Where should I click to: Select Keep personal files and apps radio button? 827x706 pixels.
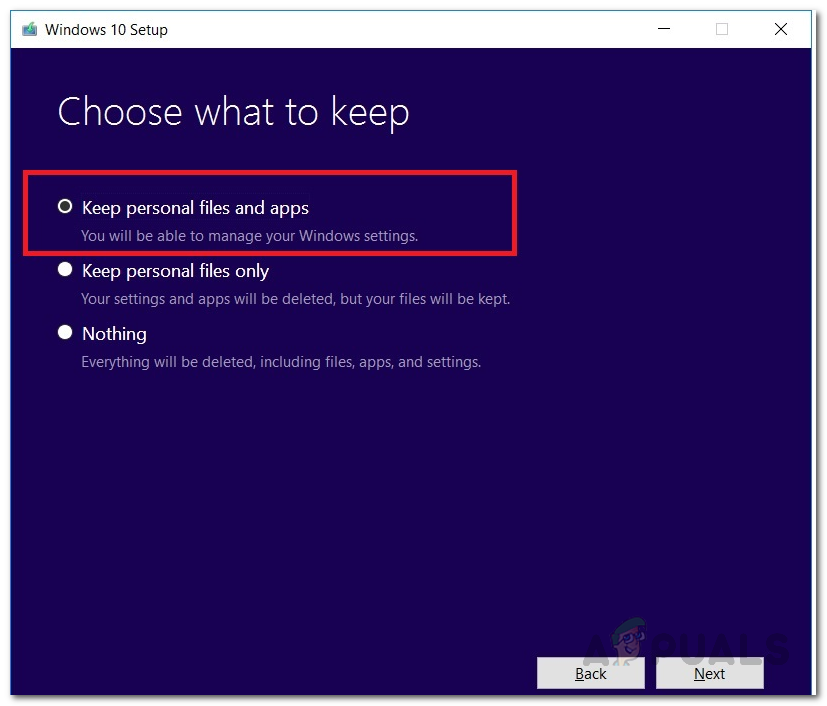65,207
